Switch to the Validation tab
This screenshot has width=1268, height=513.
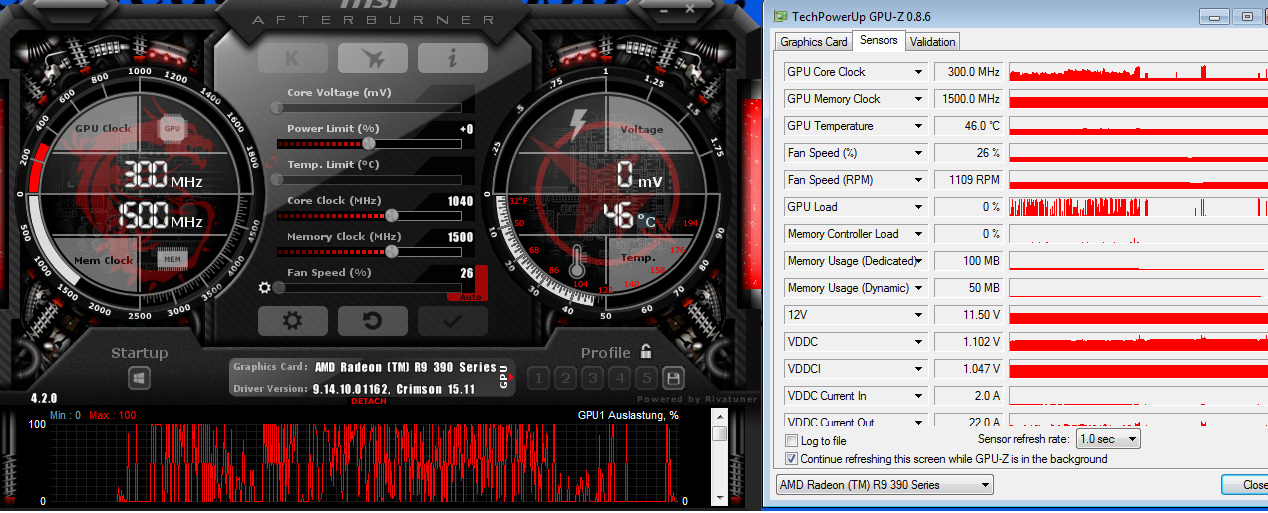(x=932, y=42)
